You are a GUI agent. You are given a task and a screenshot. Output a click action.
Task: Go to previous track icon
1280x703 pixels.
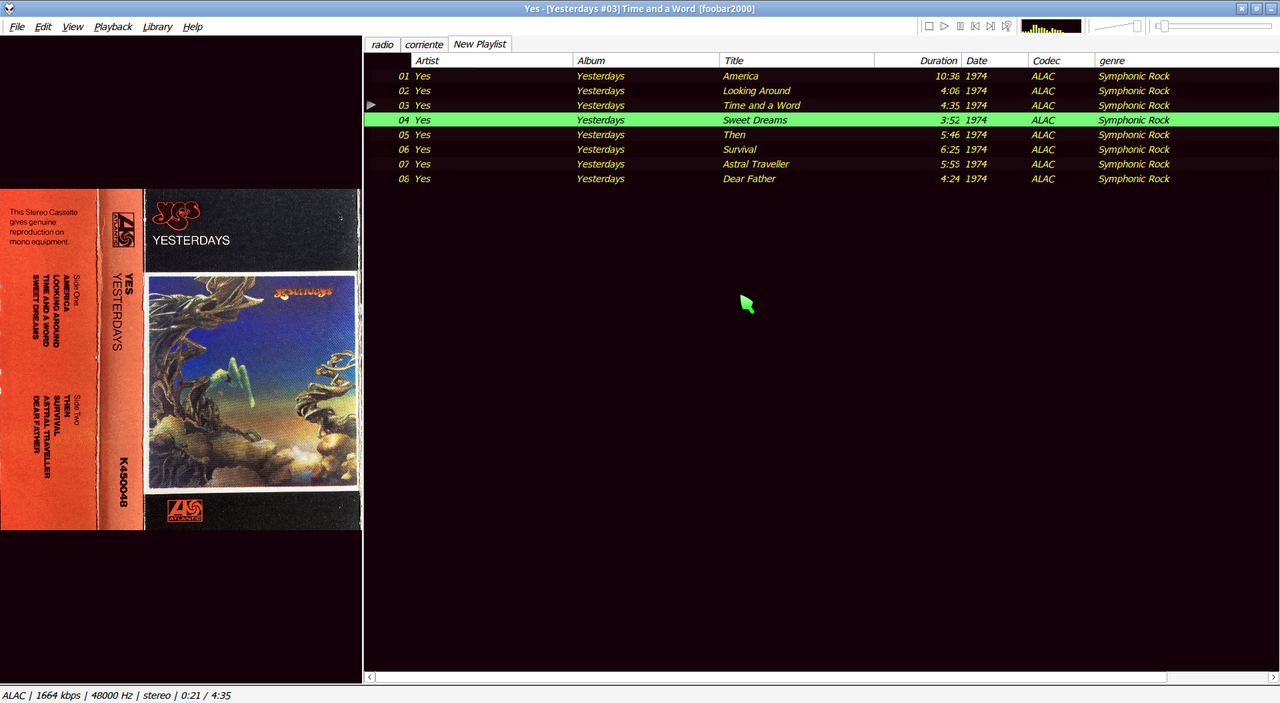point(975,26)
